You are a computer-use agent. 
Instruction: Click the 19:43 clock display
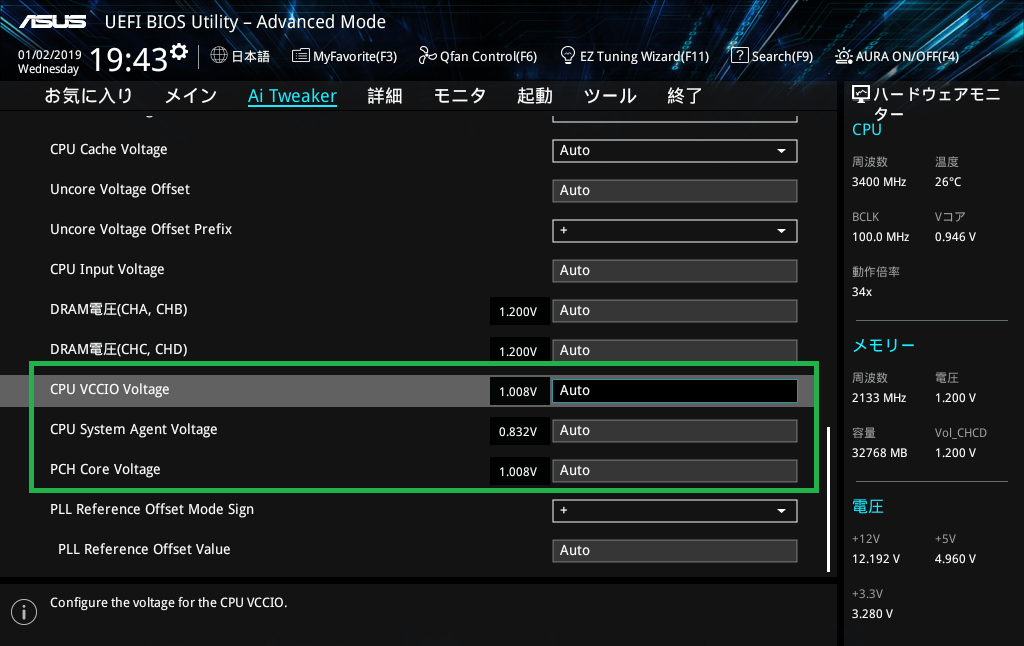click(x=129, y=59)
